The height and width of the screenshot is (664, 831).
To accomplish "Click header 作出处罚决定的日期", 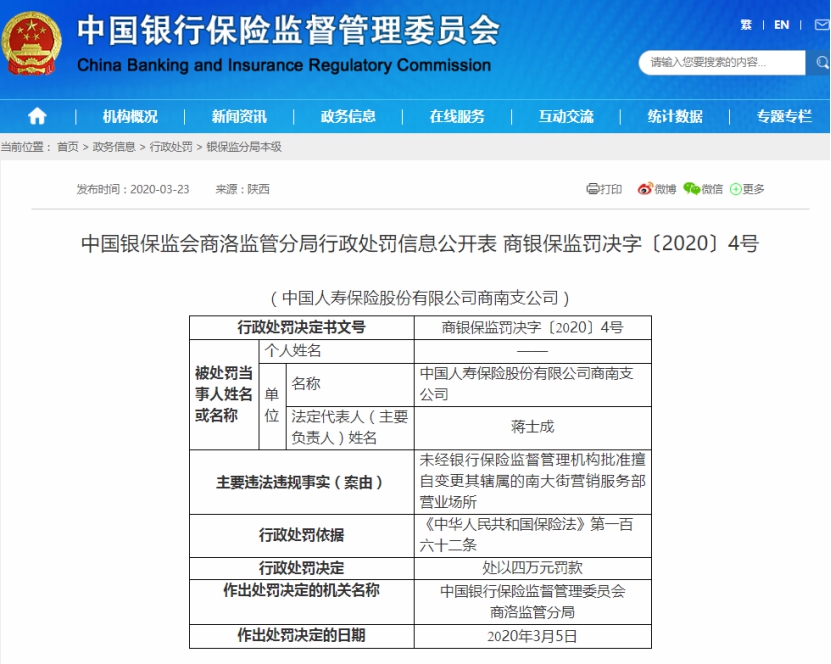I will [302, 636].
